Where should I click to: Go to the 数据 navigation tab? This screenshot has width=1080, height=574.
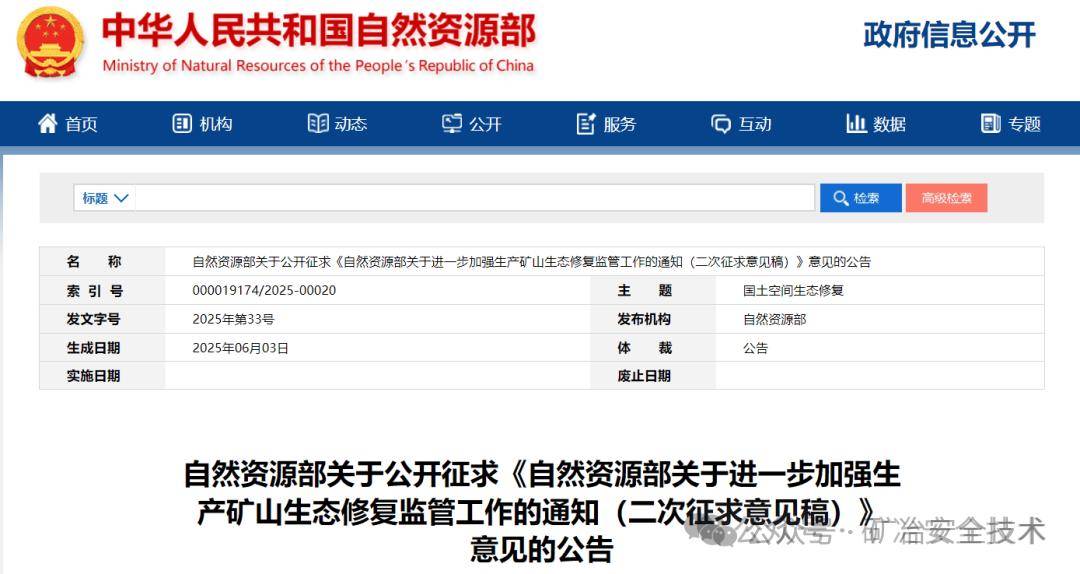tap(876, 124)
